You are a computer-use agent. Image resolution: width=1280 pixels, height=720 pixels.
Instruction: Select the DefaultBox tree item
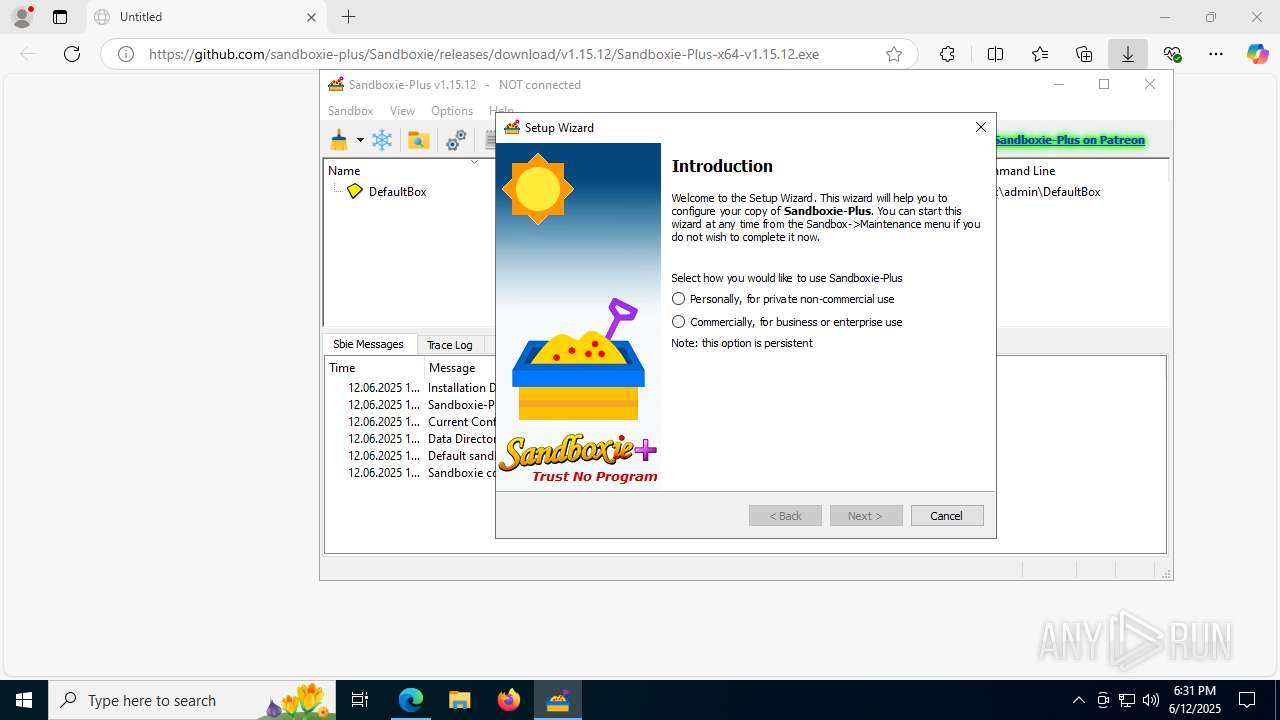click(x=397, y=192)
